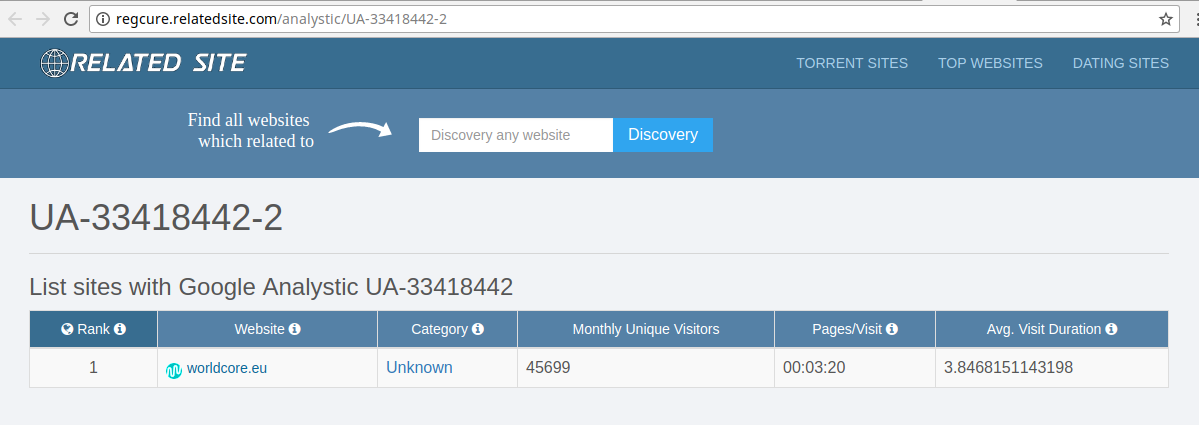Open the Unknown category link
Viewport: 1199px width, 425px height.
(419, 368)
